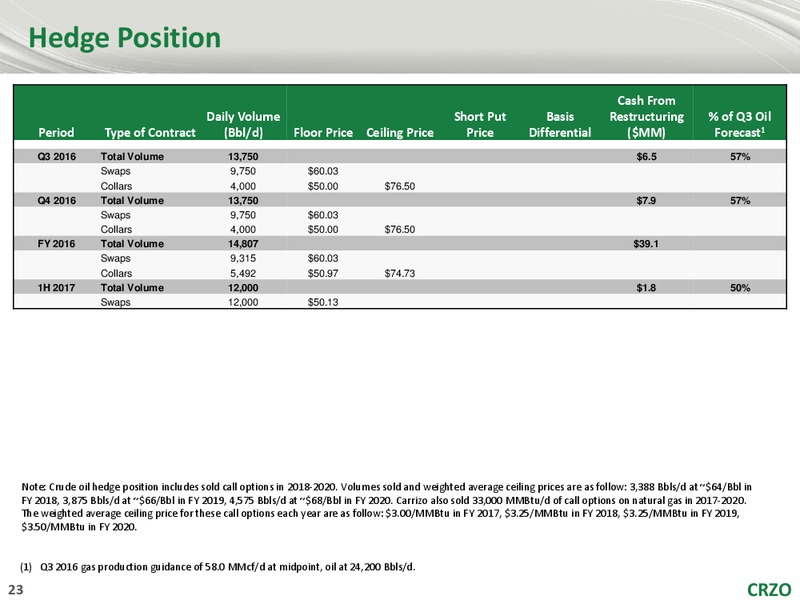
Task: Click the "Floor Price" column header
Action: [323, 133]
